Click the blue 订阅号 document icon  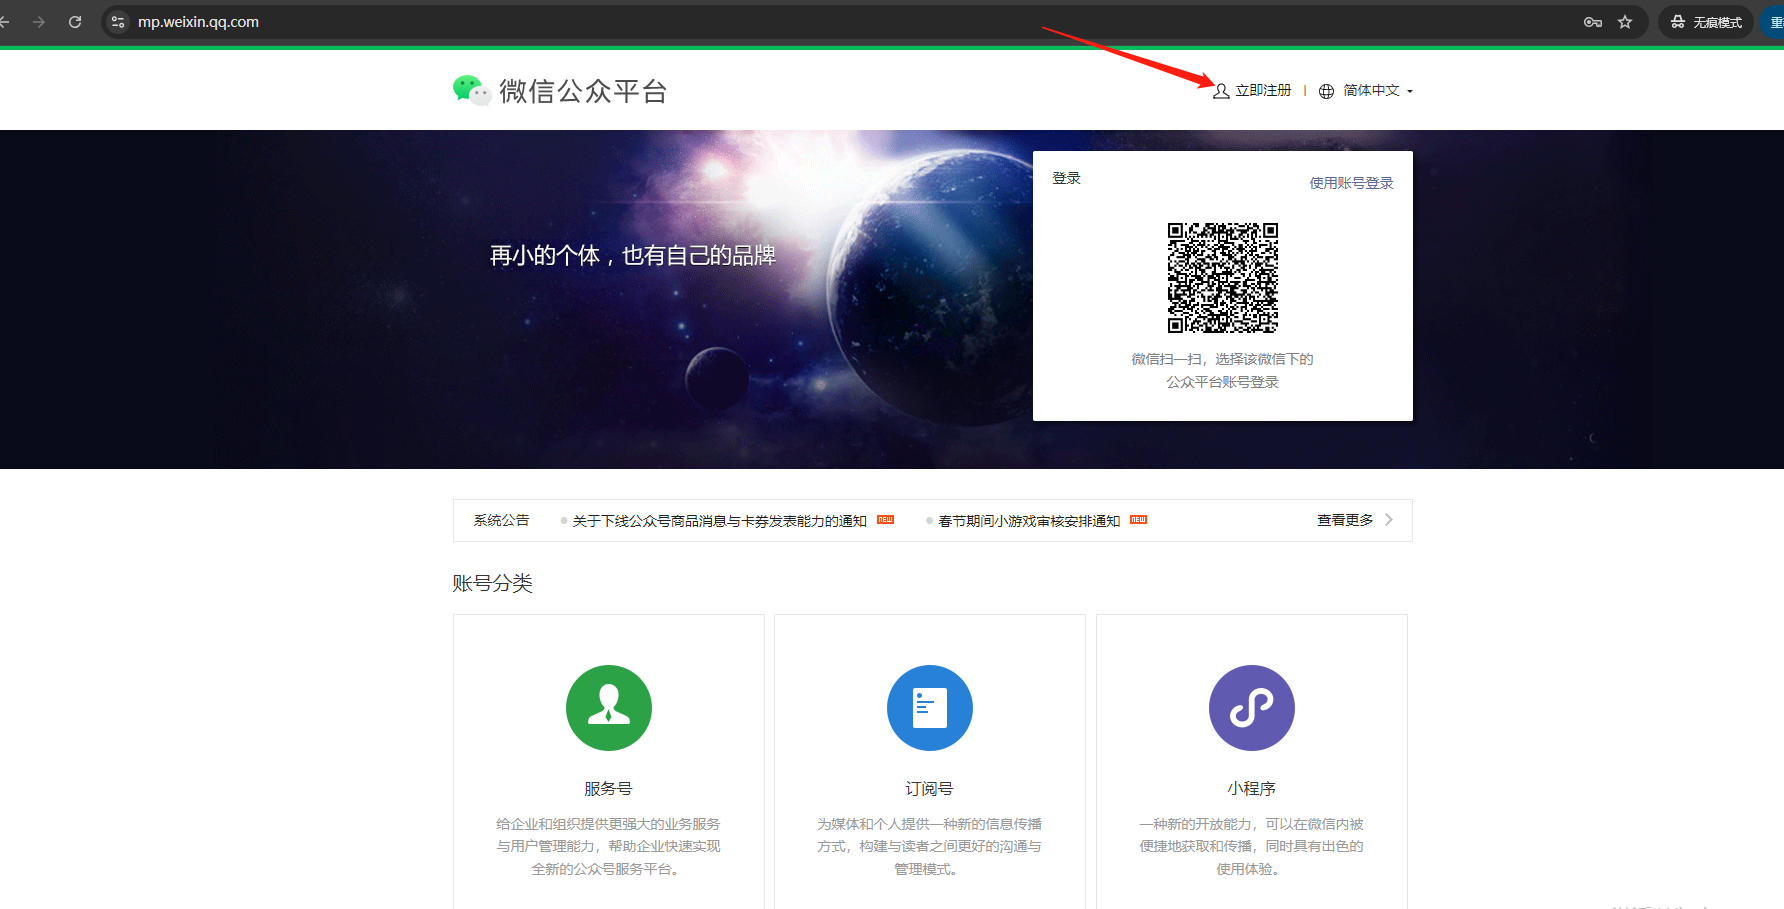tap(929, 708)
